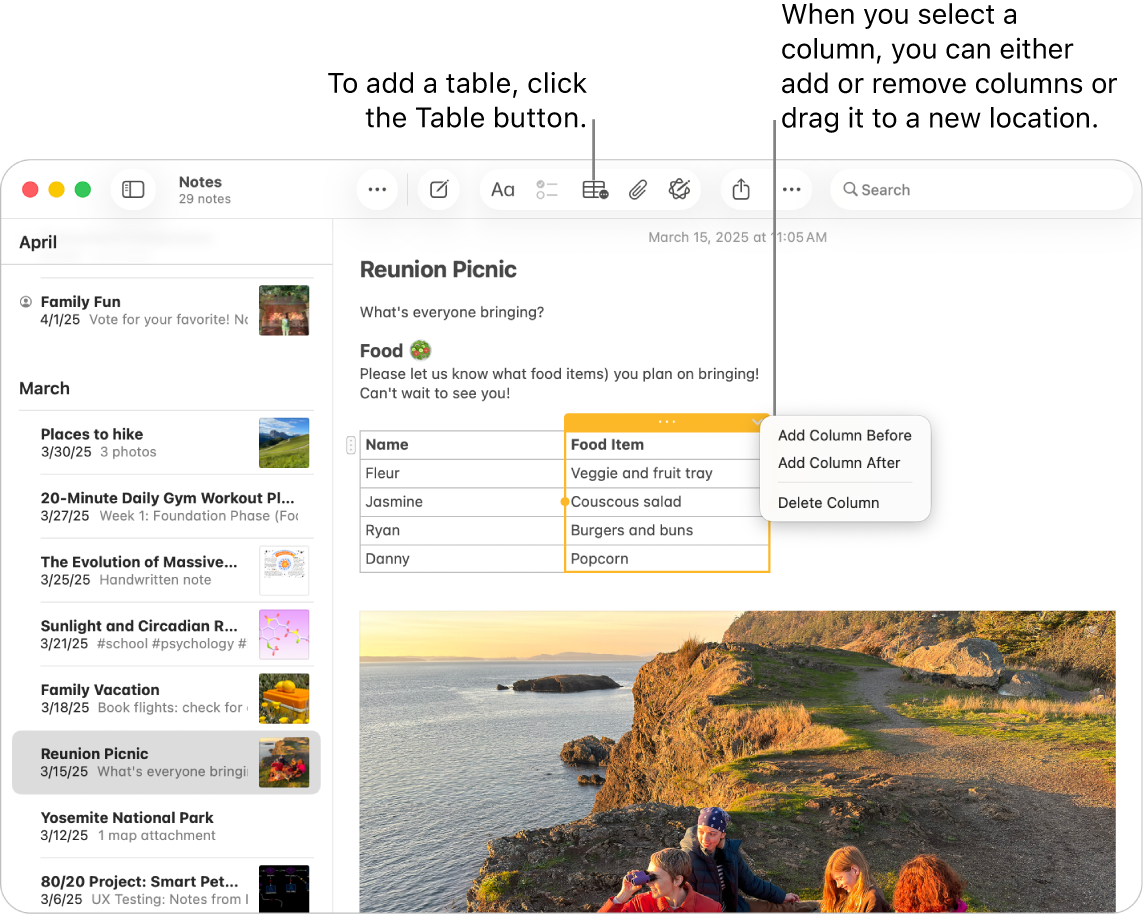
Task: Insert a table
Action: (x=594, y=188)
